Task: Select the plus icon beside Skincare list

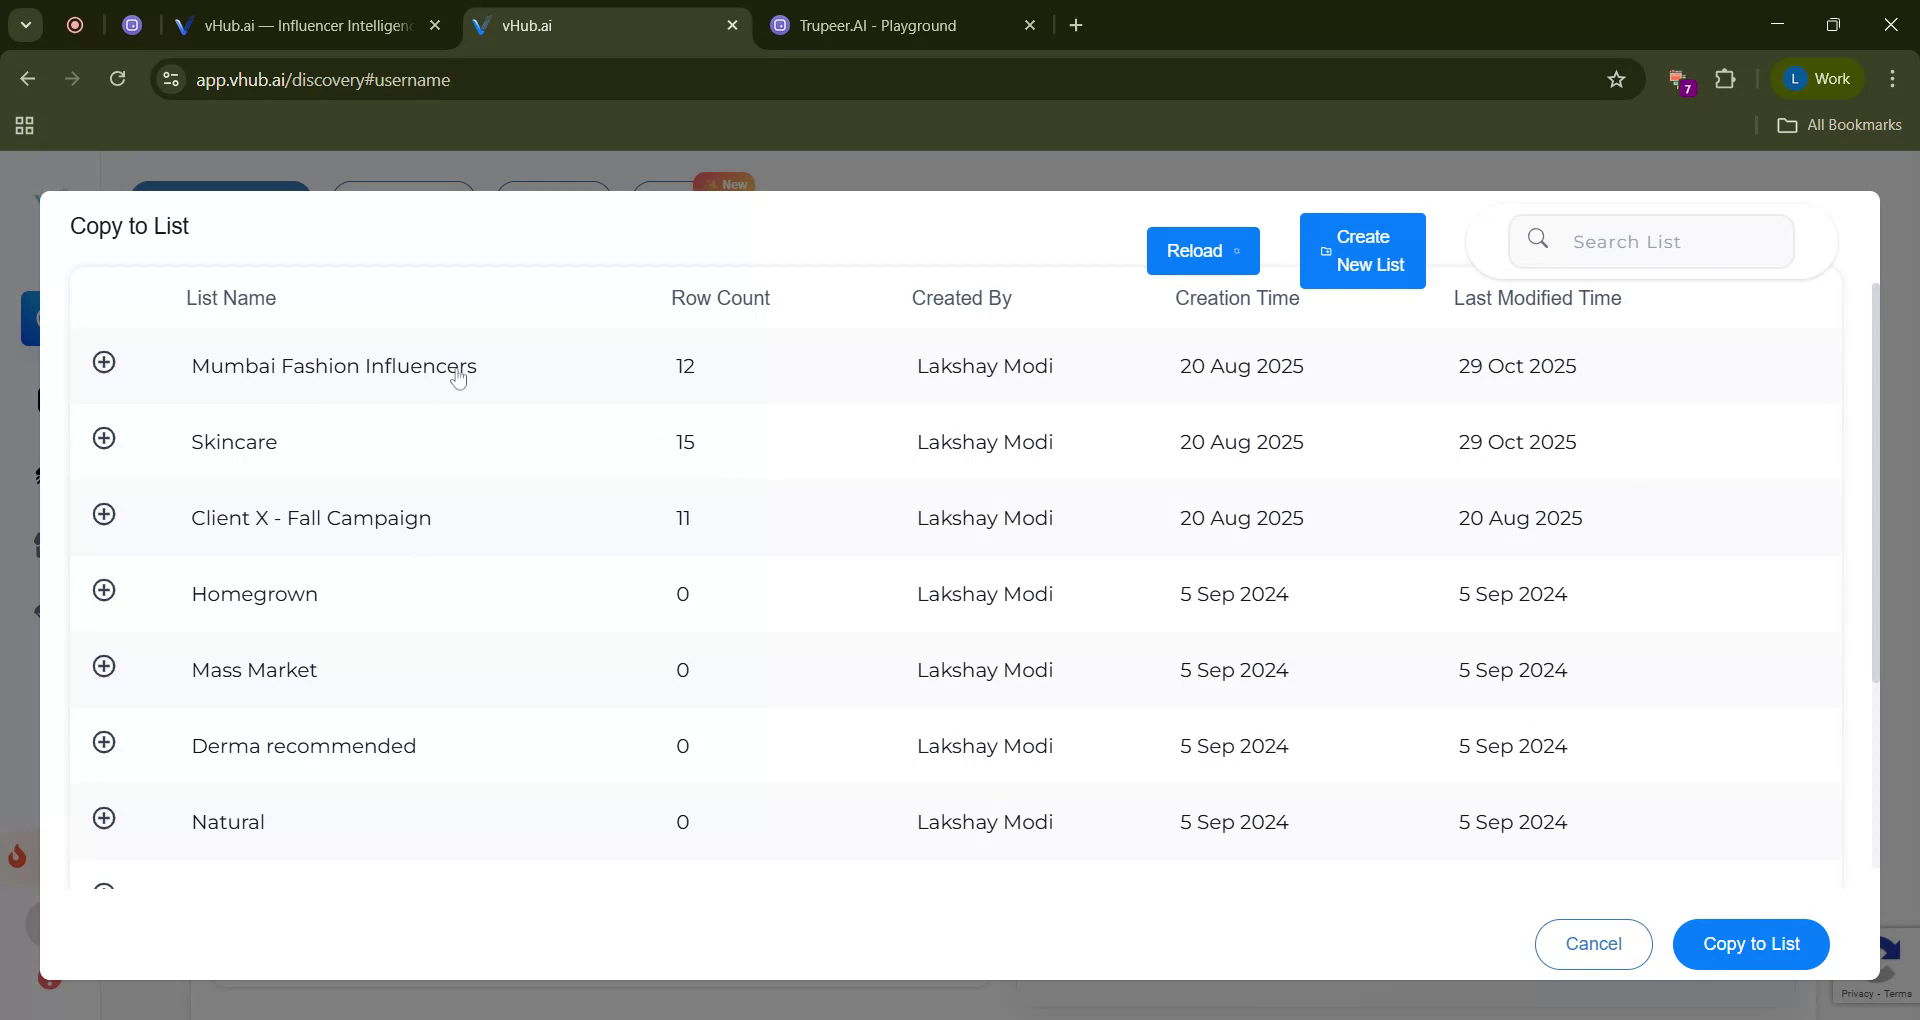Action: tap(105, 438)
